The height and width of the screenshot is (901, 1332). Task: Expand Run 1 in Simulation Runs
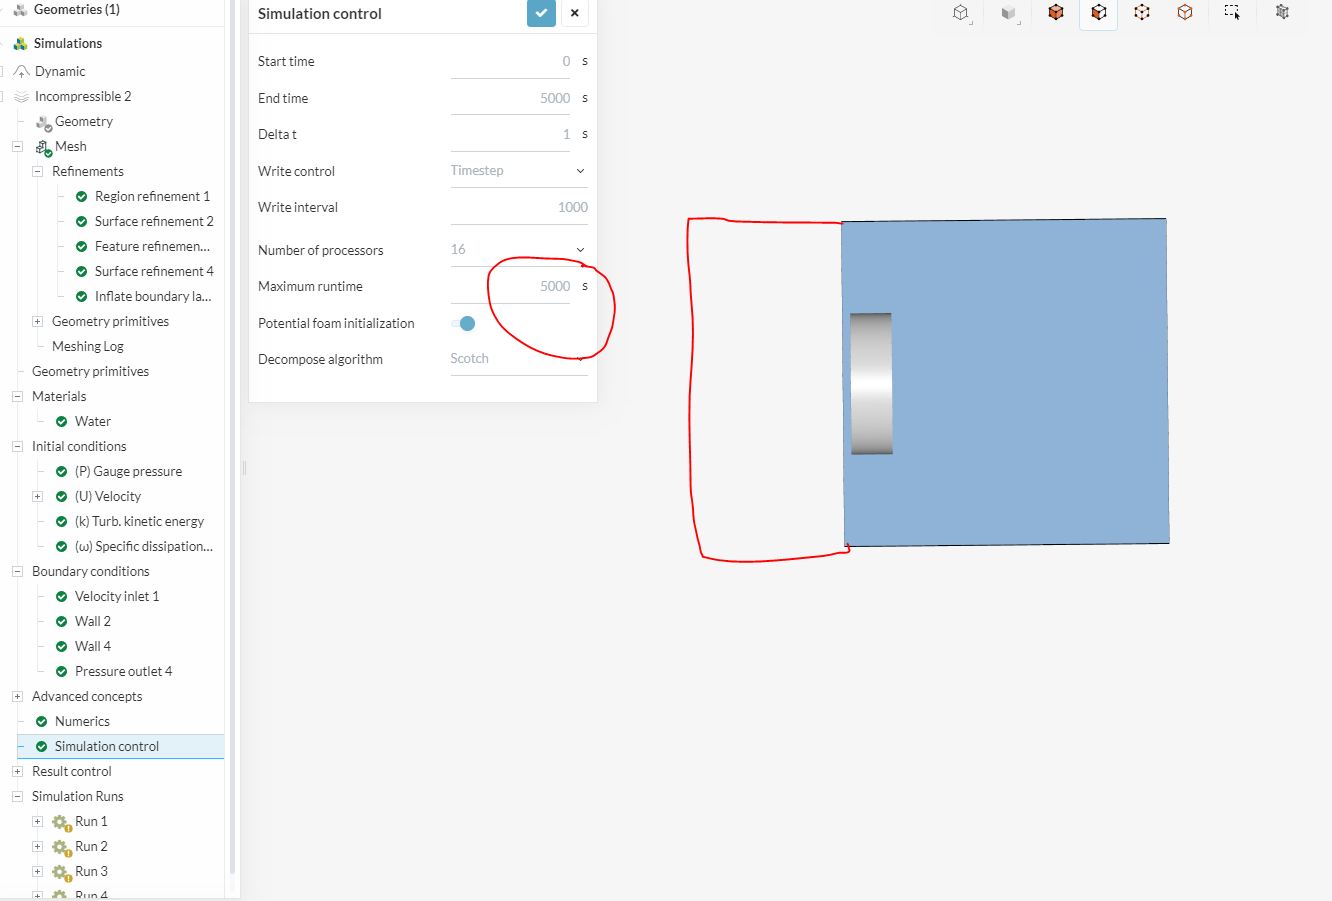37,821
